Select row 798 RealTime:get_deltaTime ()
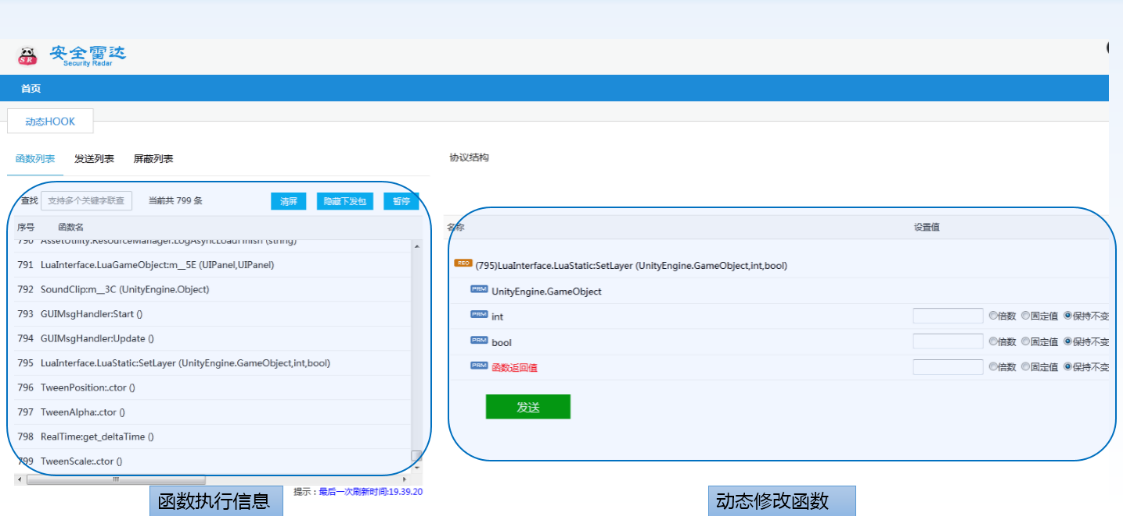This screenshot has height=516, width=1123. (213, 436)
